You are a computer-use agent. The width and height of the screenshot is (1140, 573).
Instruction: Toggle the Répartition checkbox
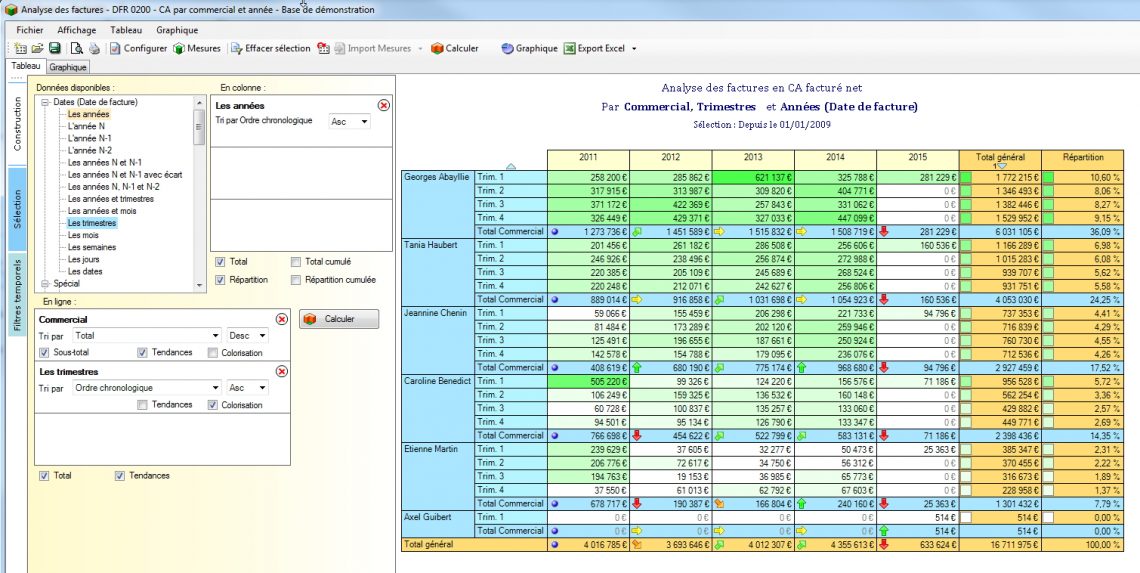[220, 279]
